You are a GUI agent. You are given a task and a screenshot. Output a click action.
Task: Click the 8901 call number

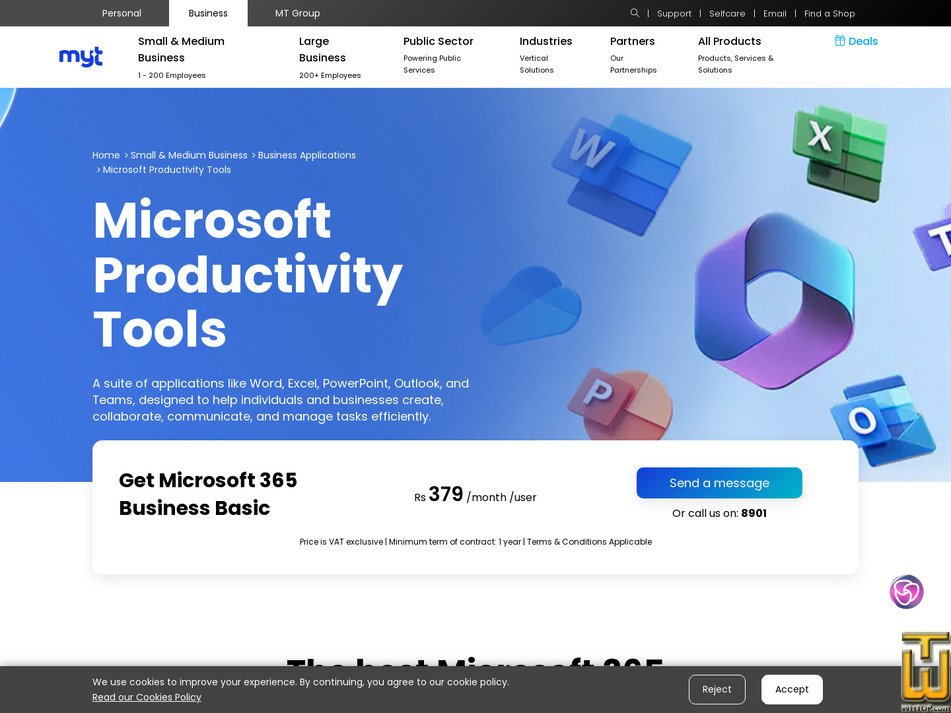point(754,513)
